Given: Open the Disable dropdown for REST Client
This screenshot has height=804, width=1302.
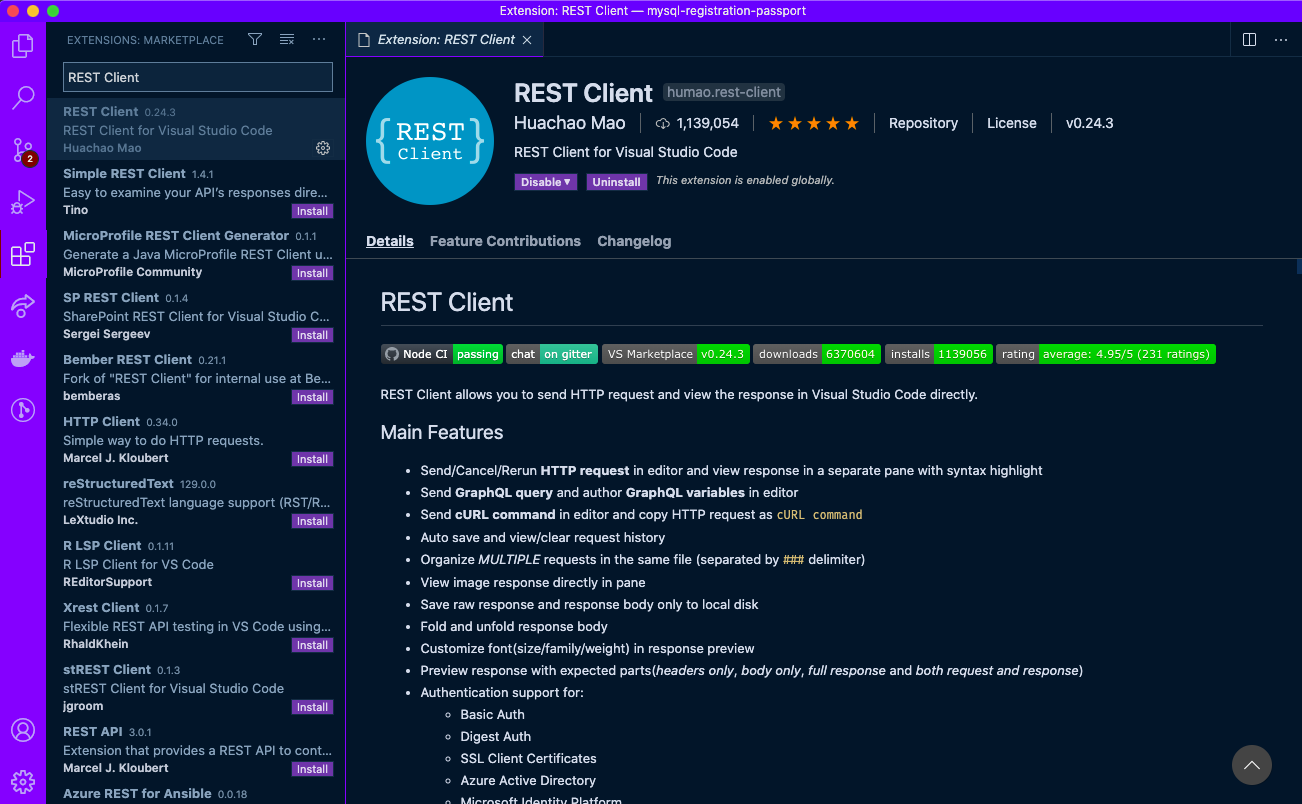Looking at the screenshot, I should click(x=545, y=181).
